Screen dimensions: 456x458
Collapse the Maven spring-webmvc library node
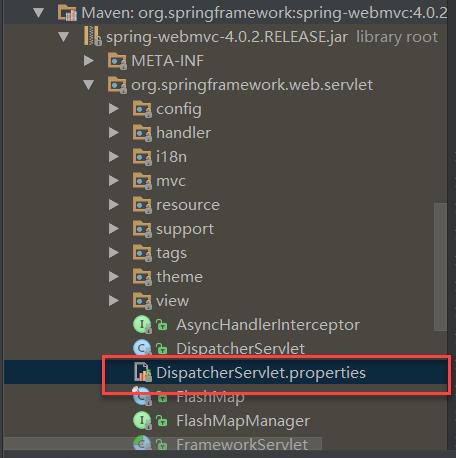39,13
